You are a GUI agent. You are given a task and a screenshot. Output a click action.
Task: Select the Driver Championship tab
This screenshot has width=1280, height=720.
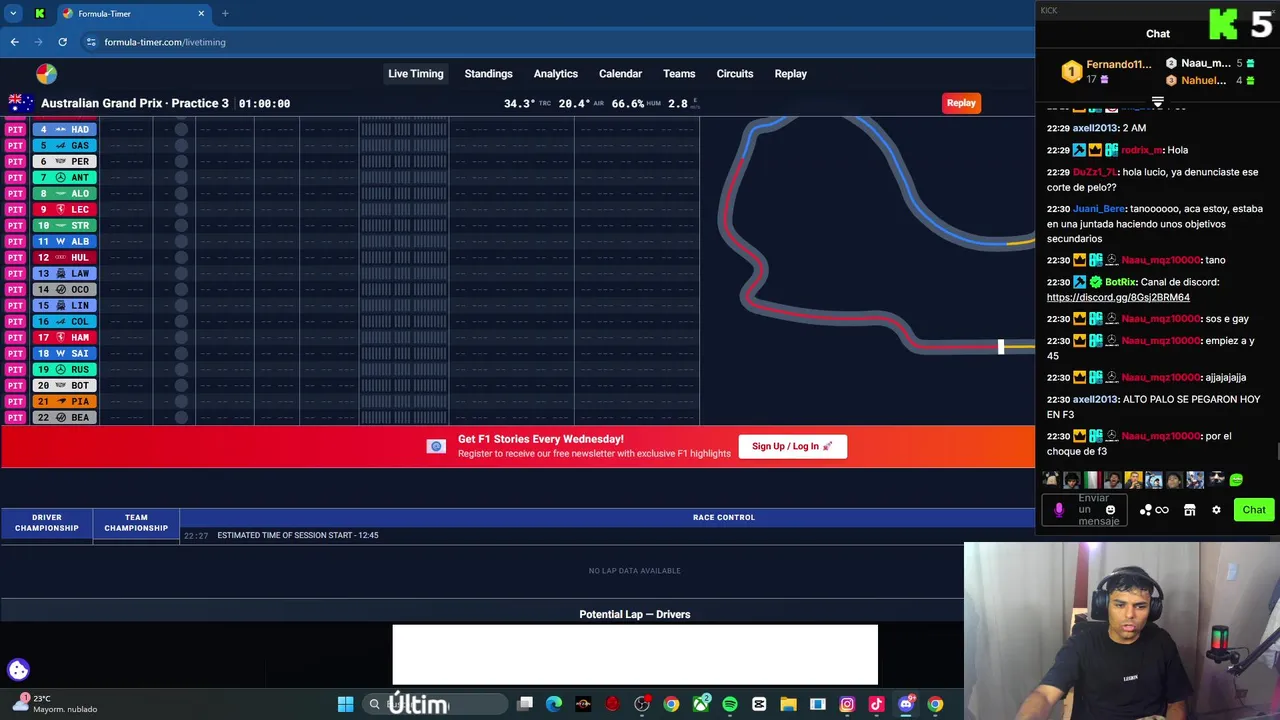(x=46, y=523)
